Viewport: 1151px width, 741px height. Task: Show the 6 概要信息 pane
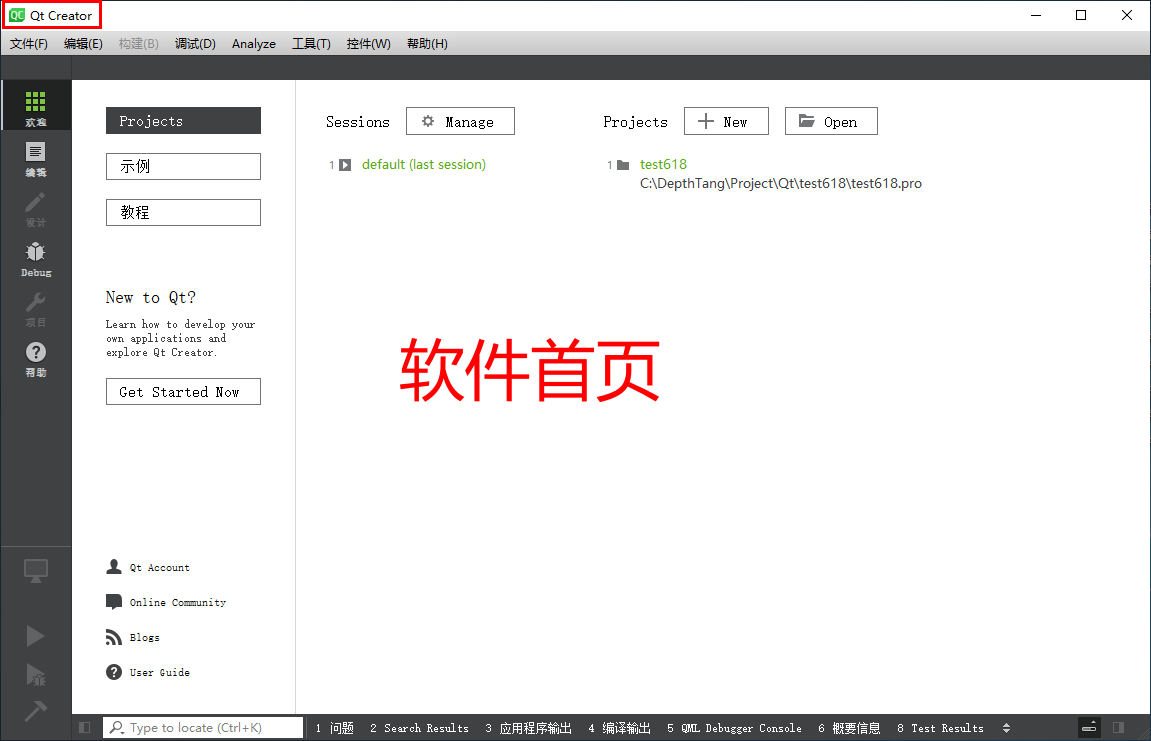click(849, 728)
